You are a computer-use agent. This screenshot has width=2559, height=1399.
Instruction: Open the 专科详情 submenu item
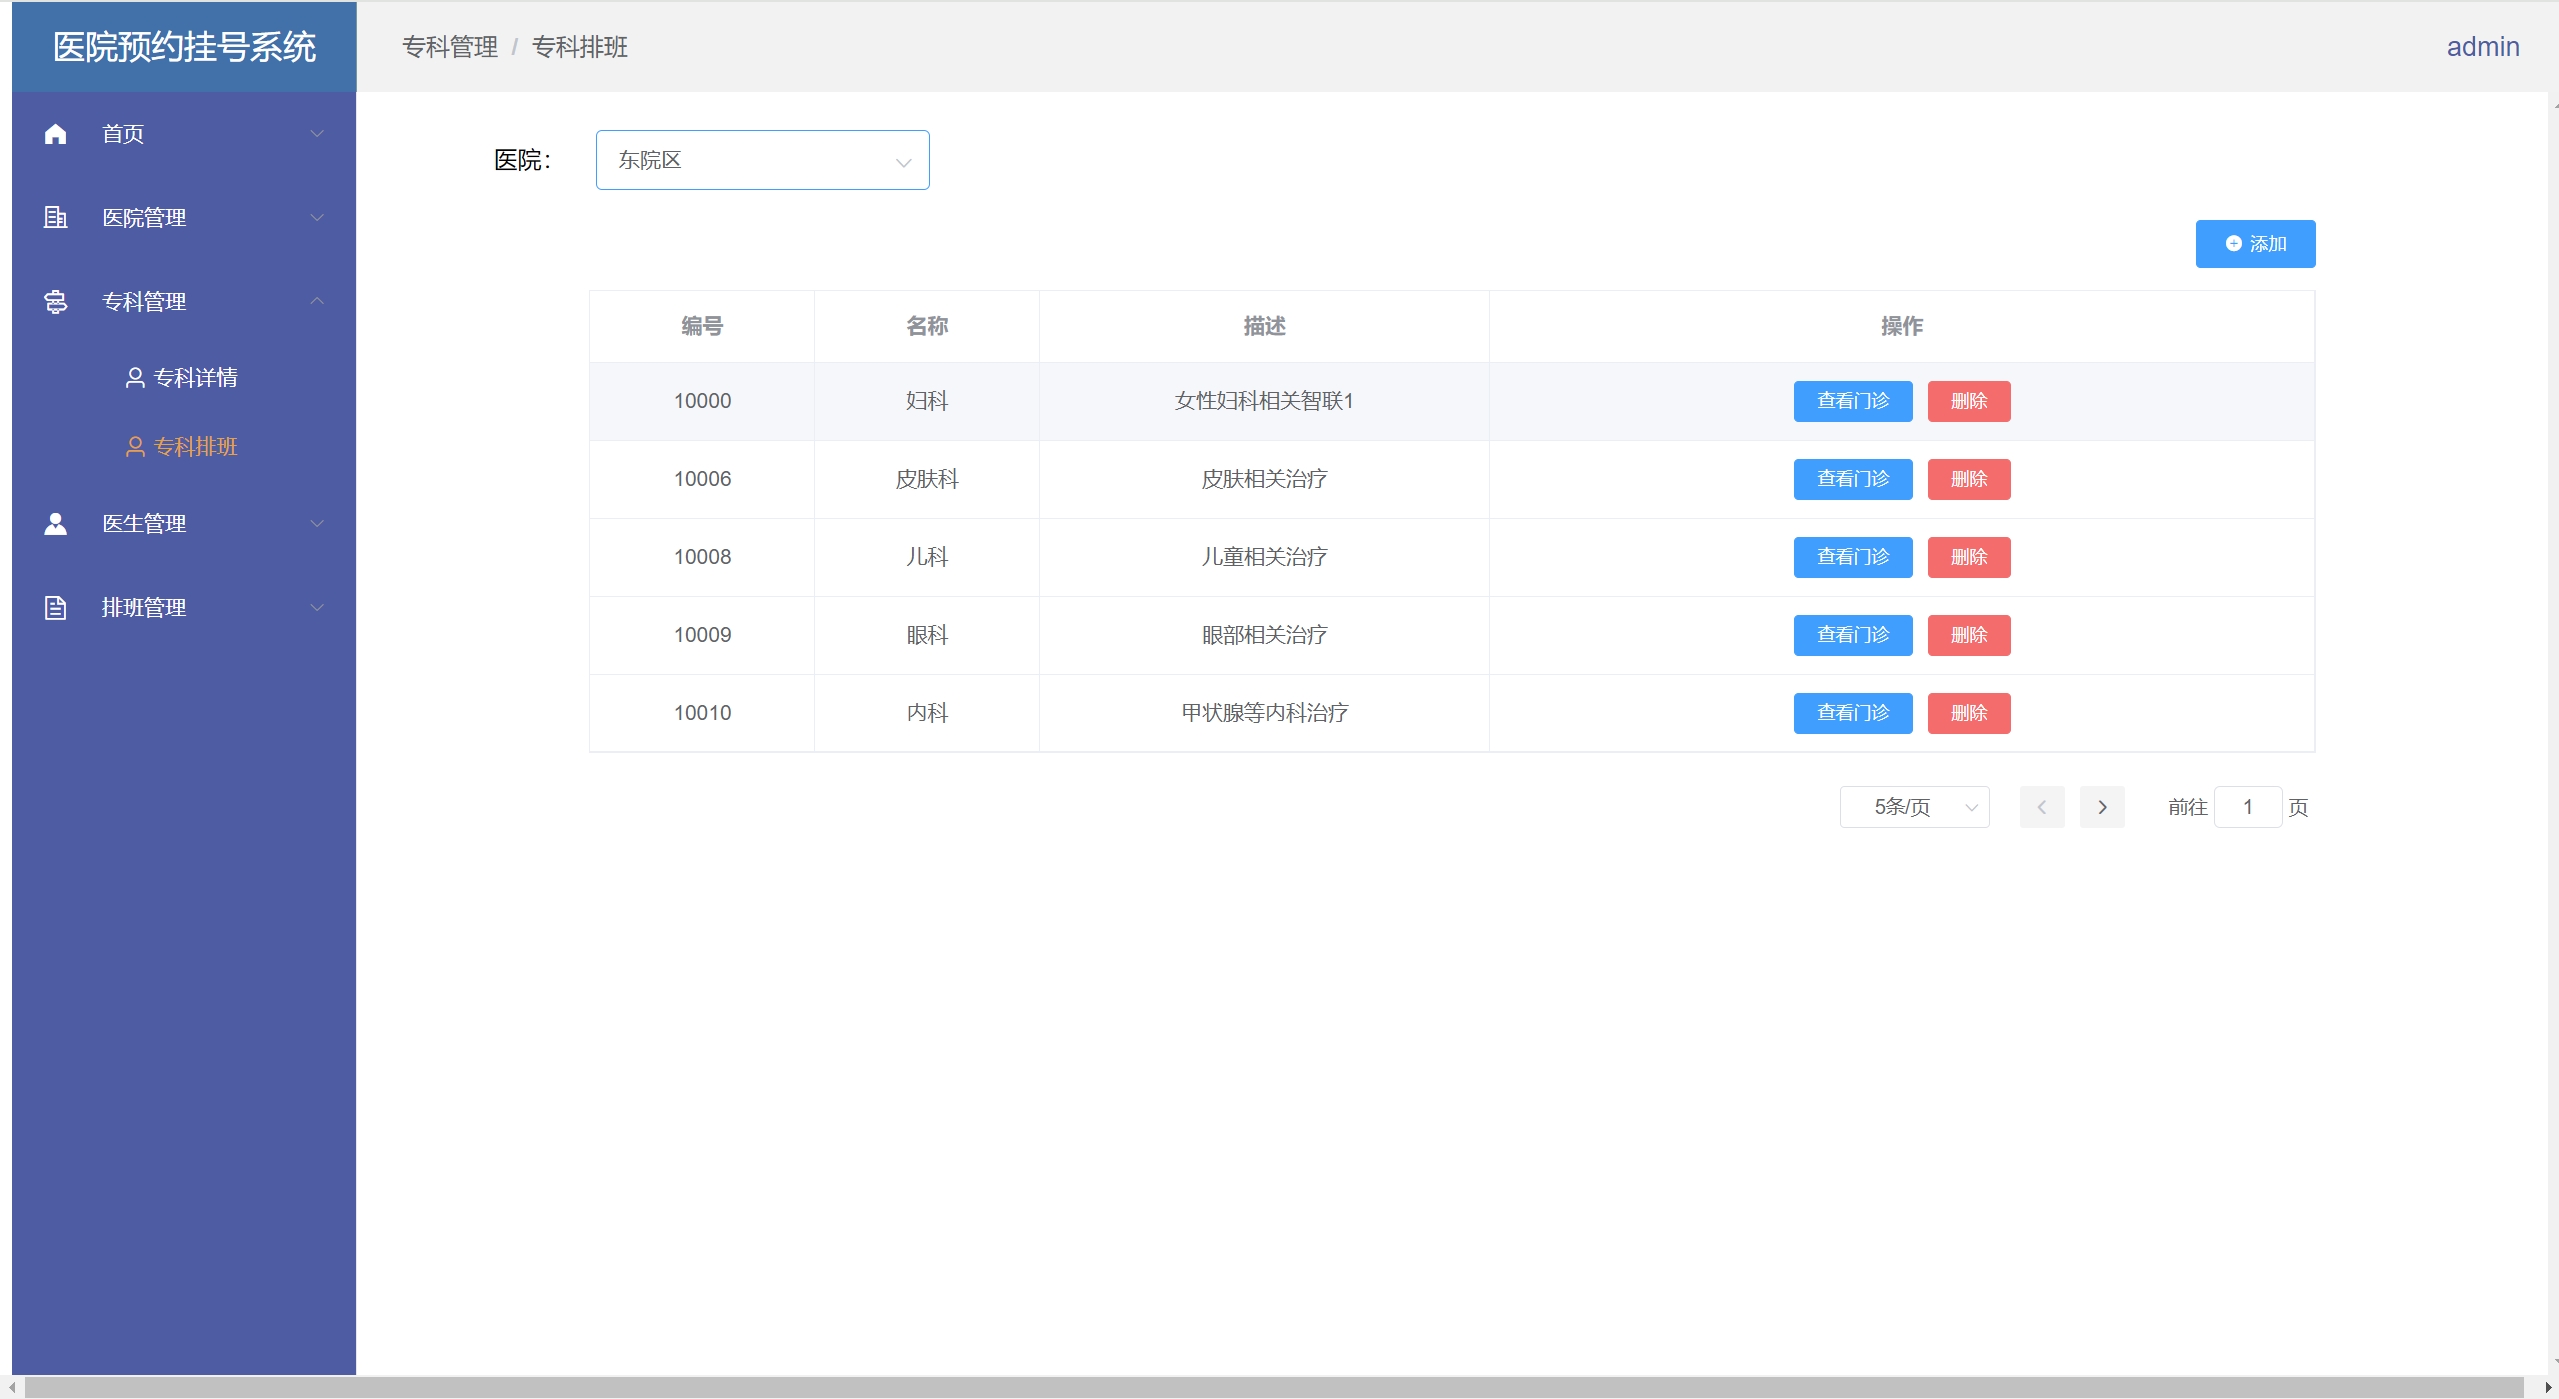(x=196, y=377)
